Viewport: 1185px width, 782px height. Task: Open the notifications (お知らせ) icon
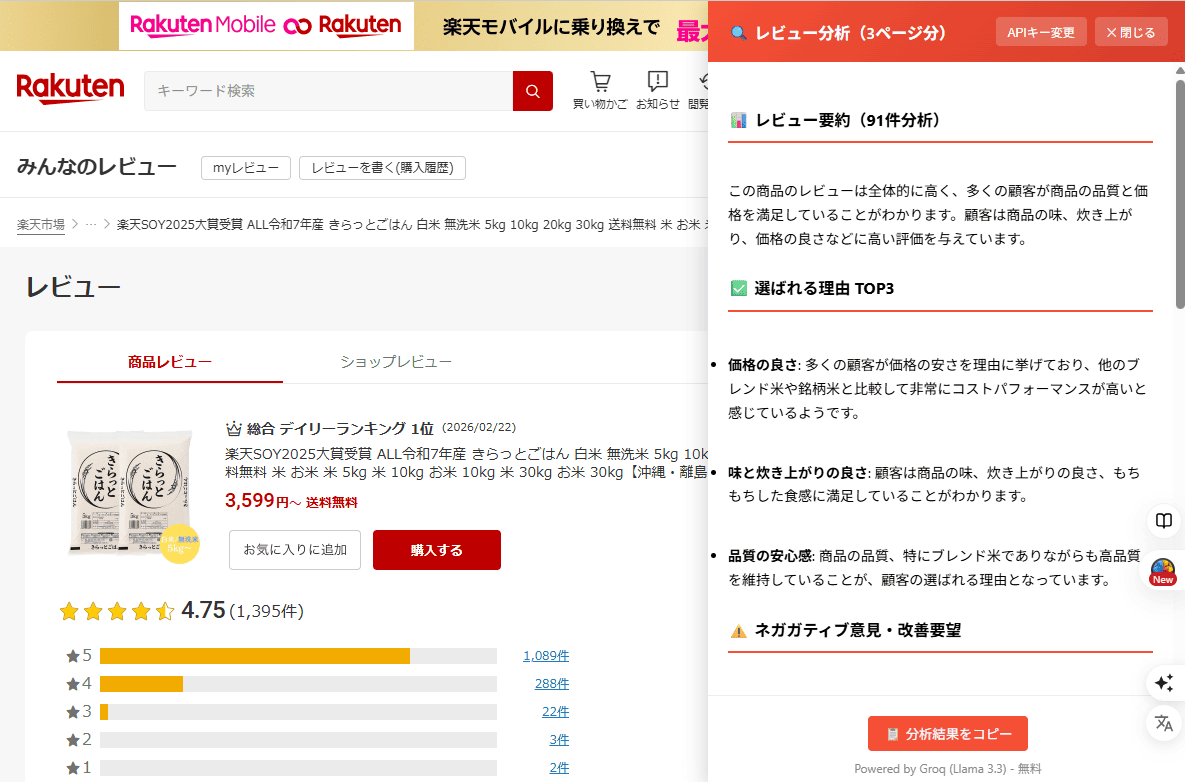tap(657, 89)
